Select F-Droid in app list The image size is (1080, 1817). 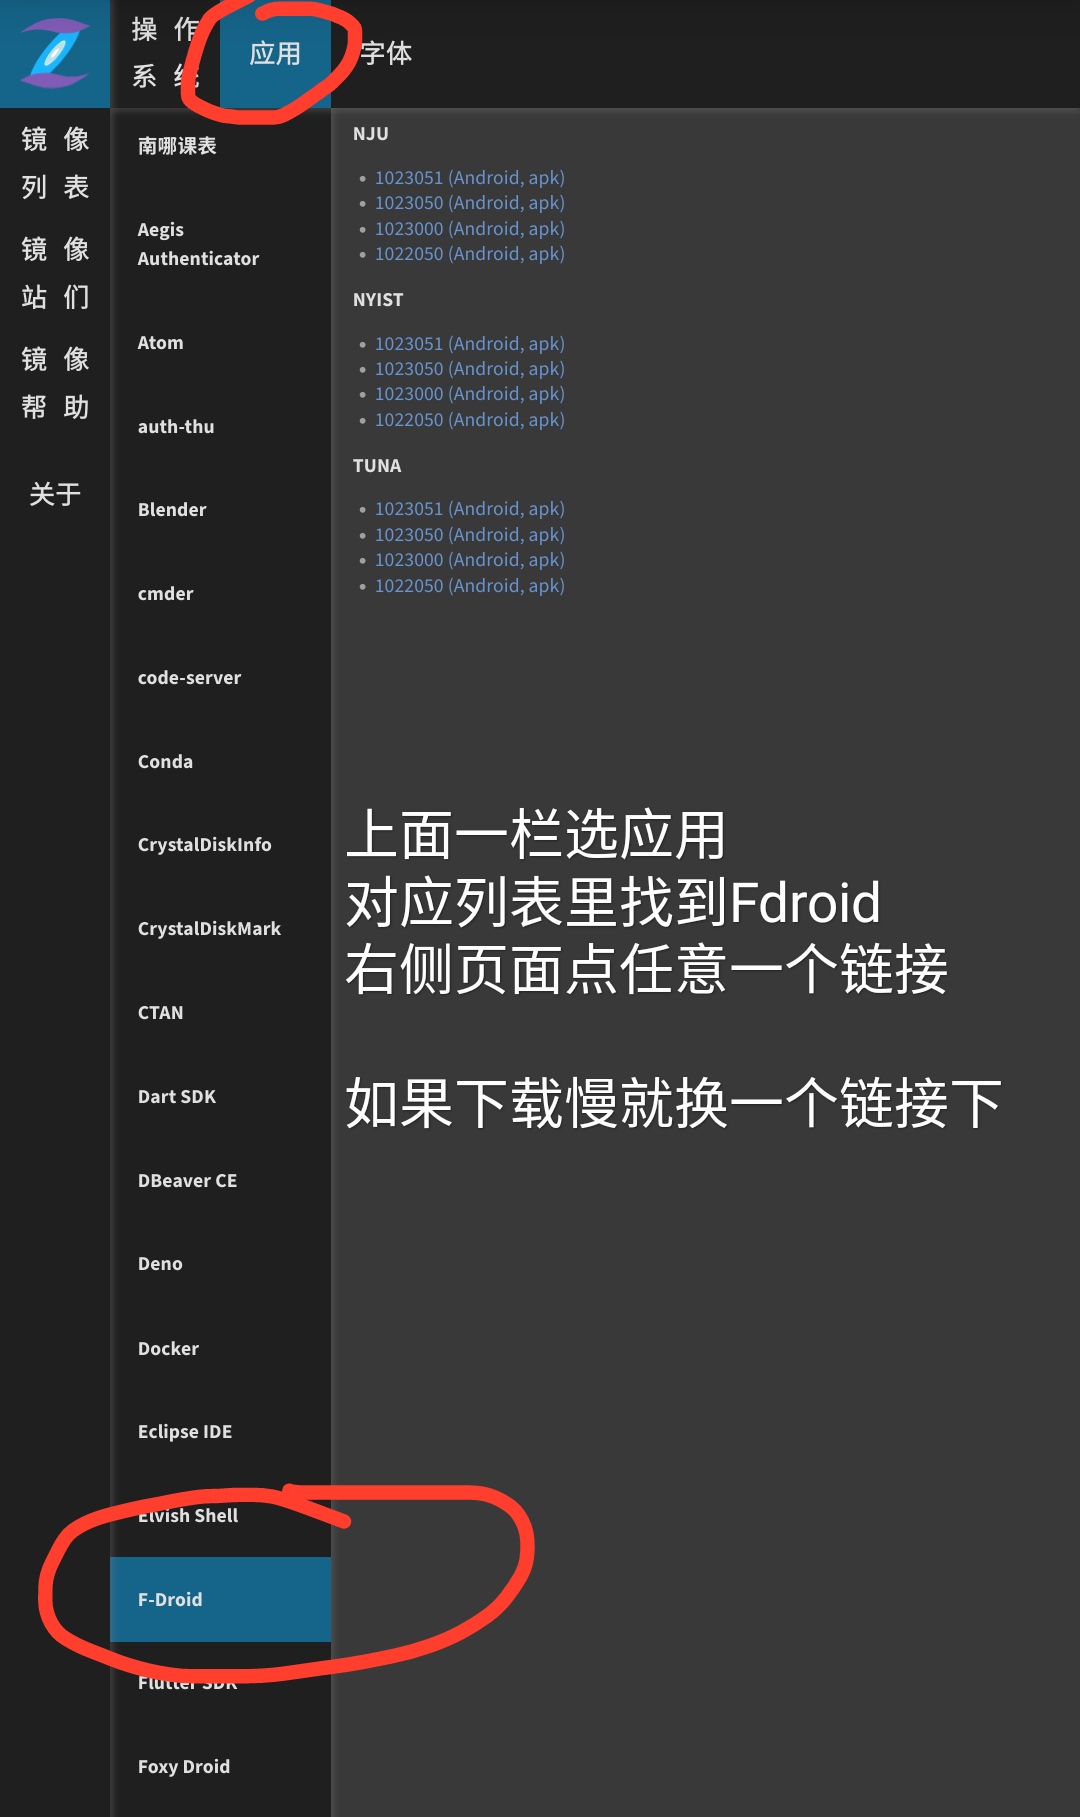220,1599
